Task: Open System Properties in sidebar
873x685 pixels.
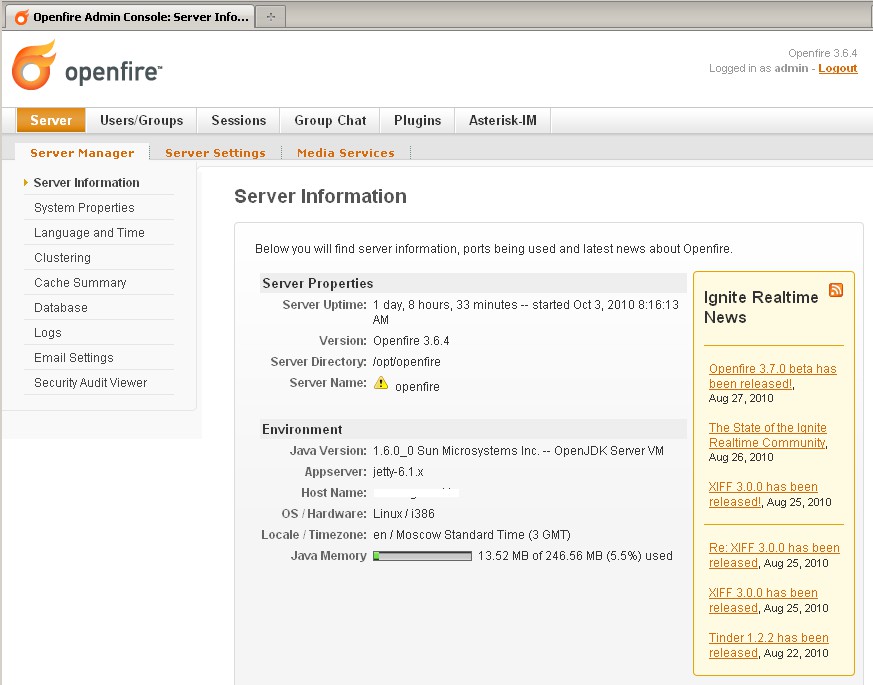Action: coord(84,208)
